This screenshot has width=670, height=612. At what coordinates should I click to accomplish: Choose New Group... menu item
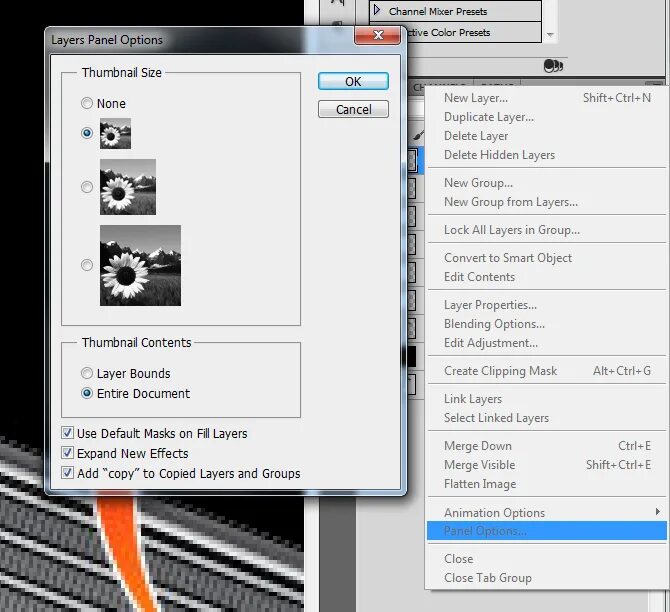pos(547,183)
